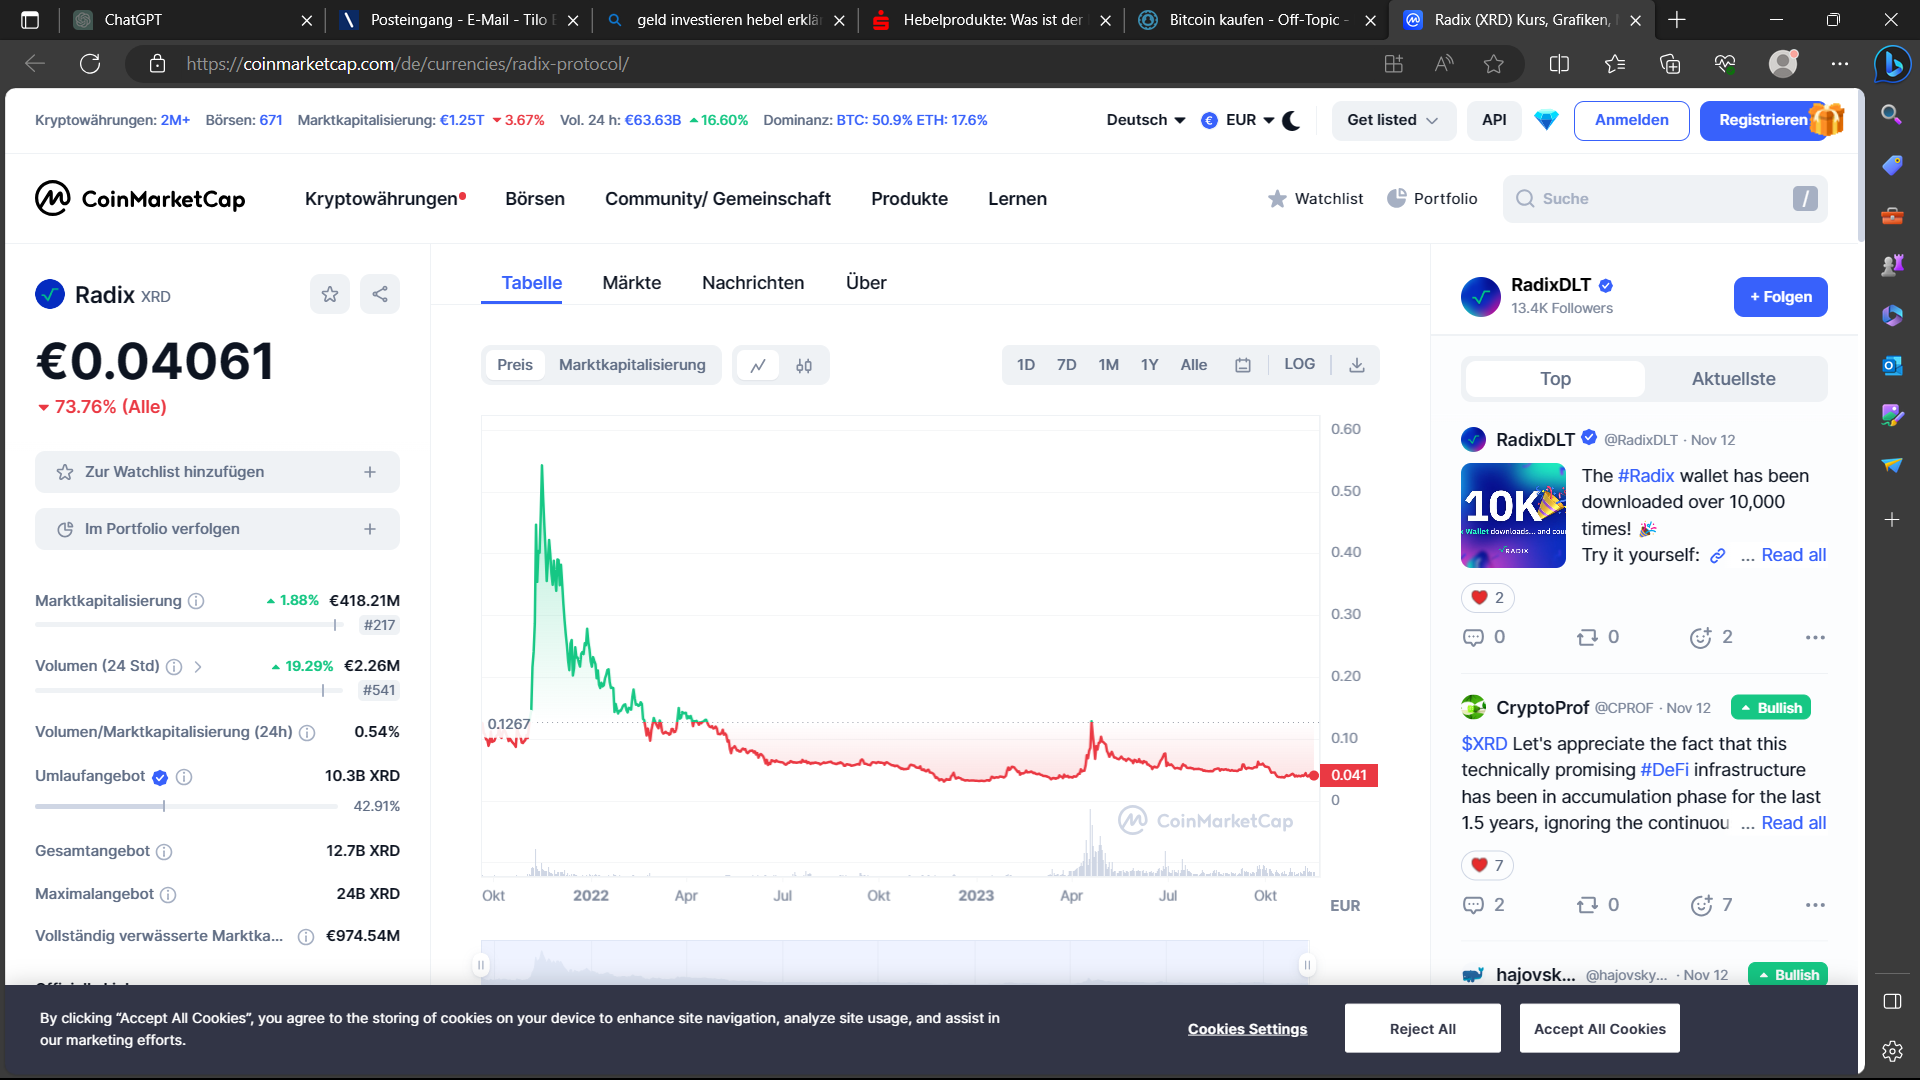
Task: Click the share icon beside Radix title
Action: [x=380, y=294]
